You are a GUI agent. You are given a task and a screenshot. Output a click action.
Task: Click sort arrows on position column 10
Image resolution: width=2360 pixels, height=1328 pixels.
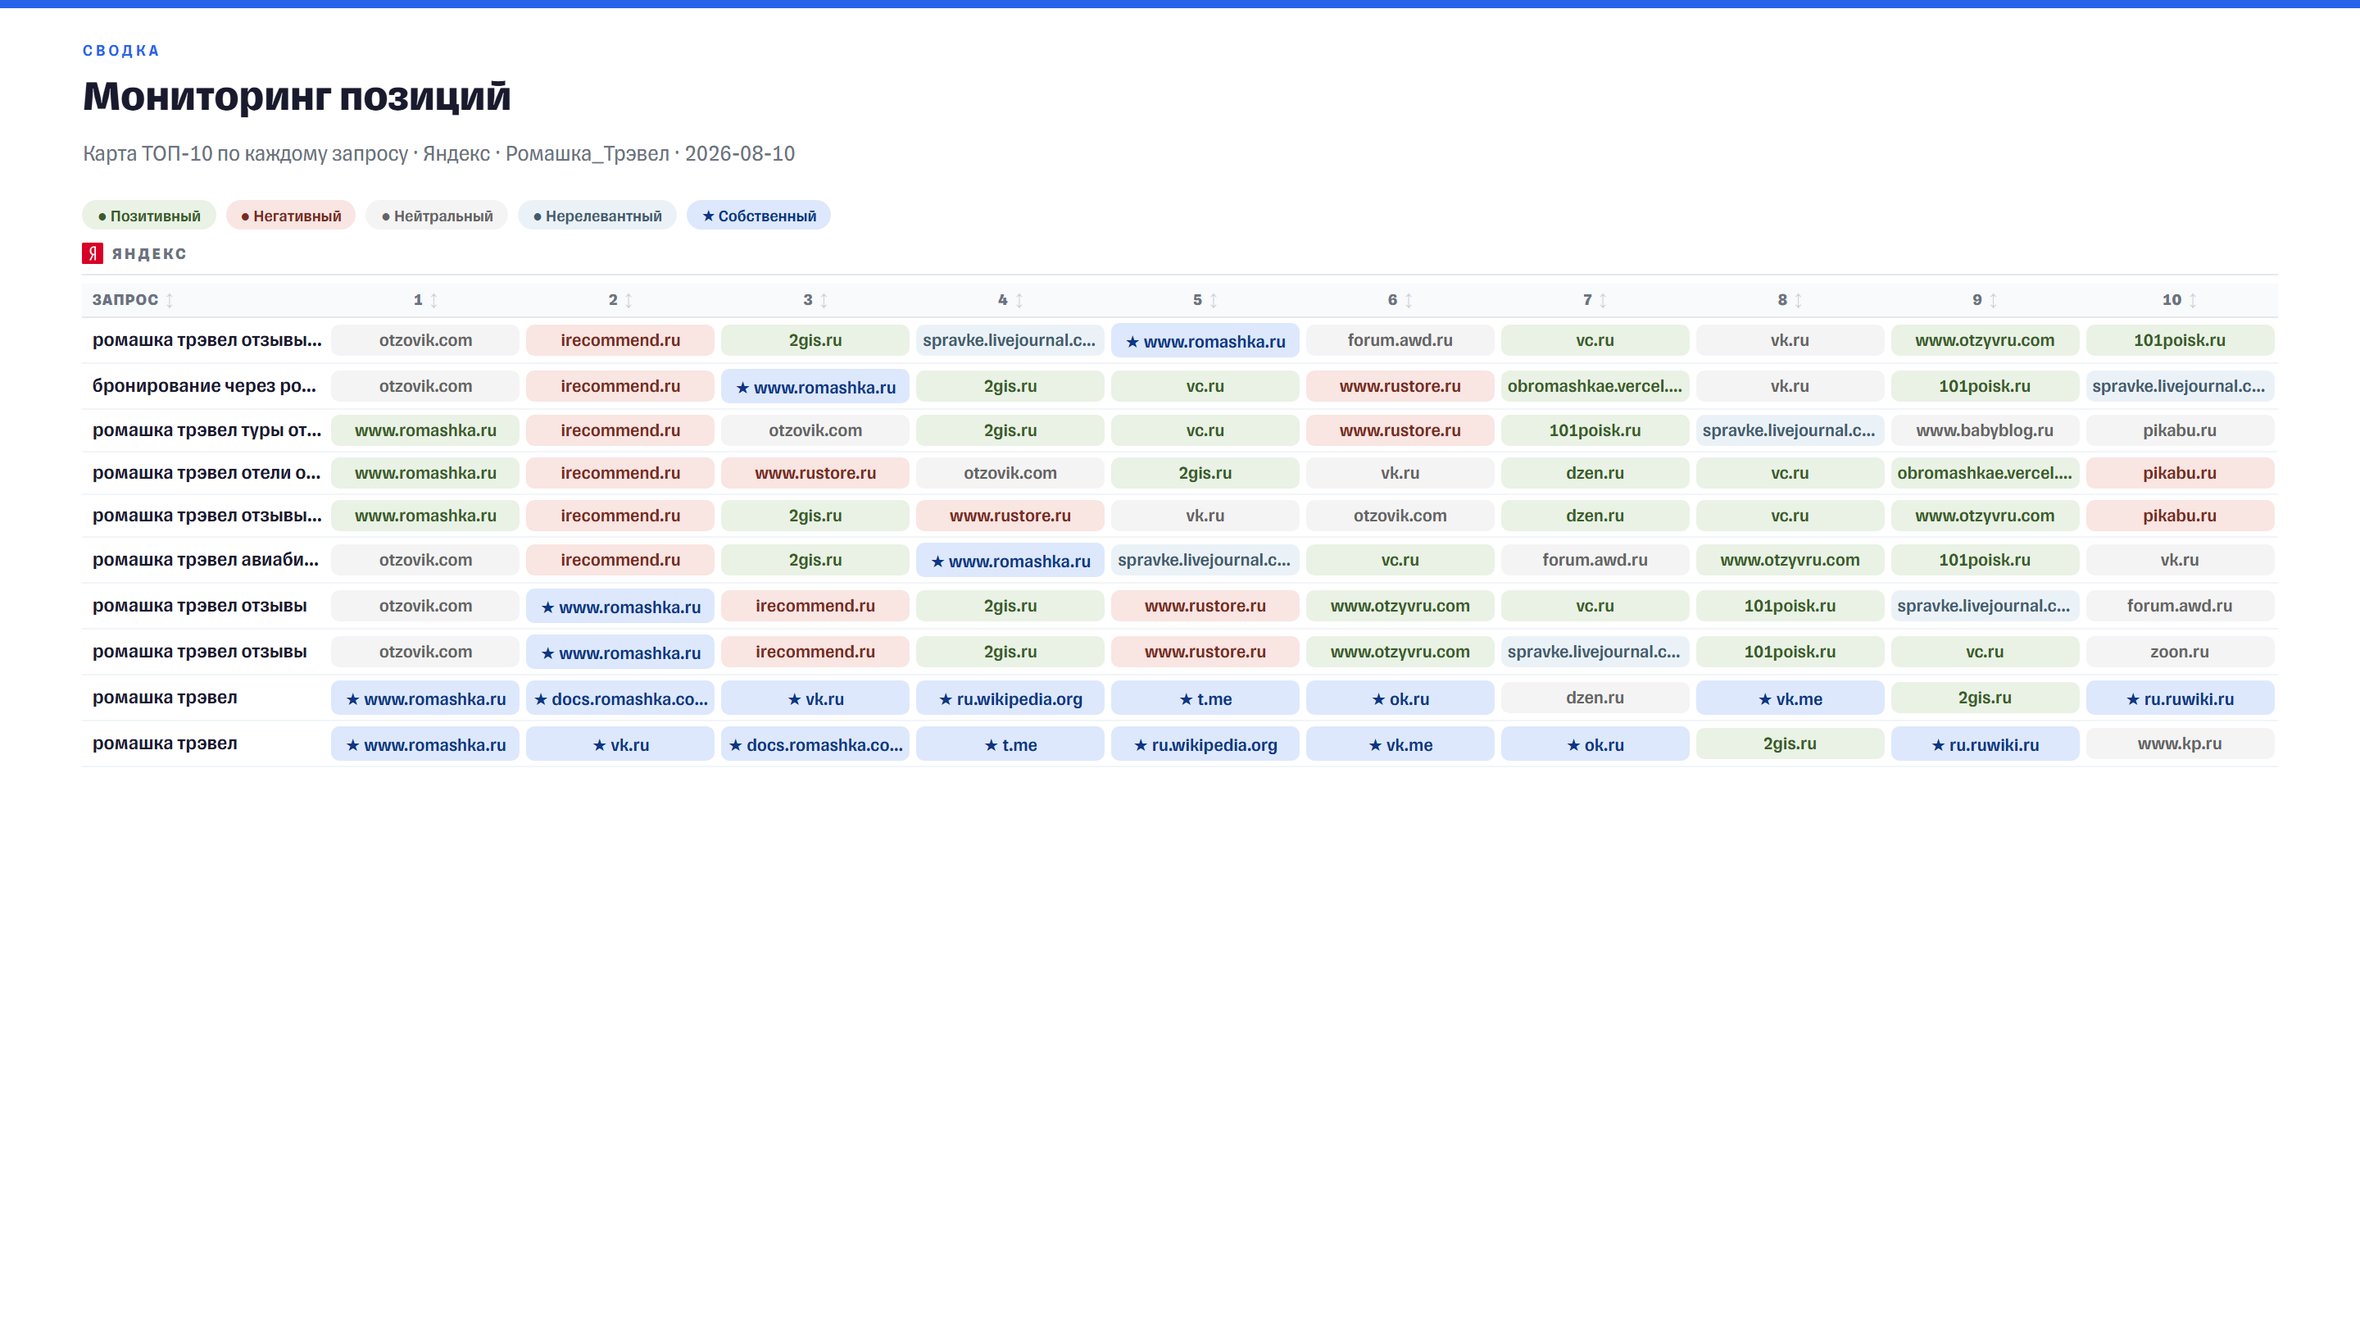pyautogui.click(x=2193, y=300)
